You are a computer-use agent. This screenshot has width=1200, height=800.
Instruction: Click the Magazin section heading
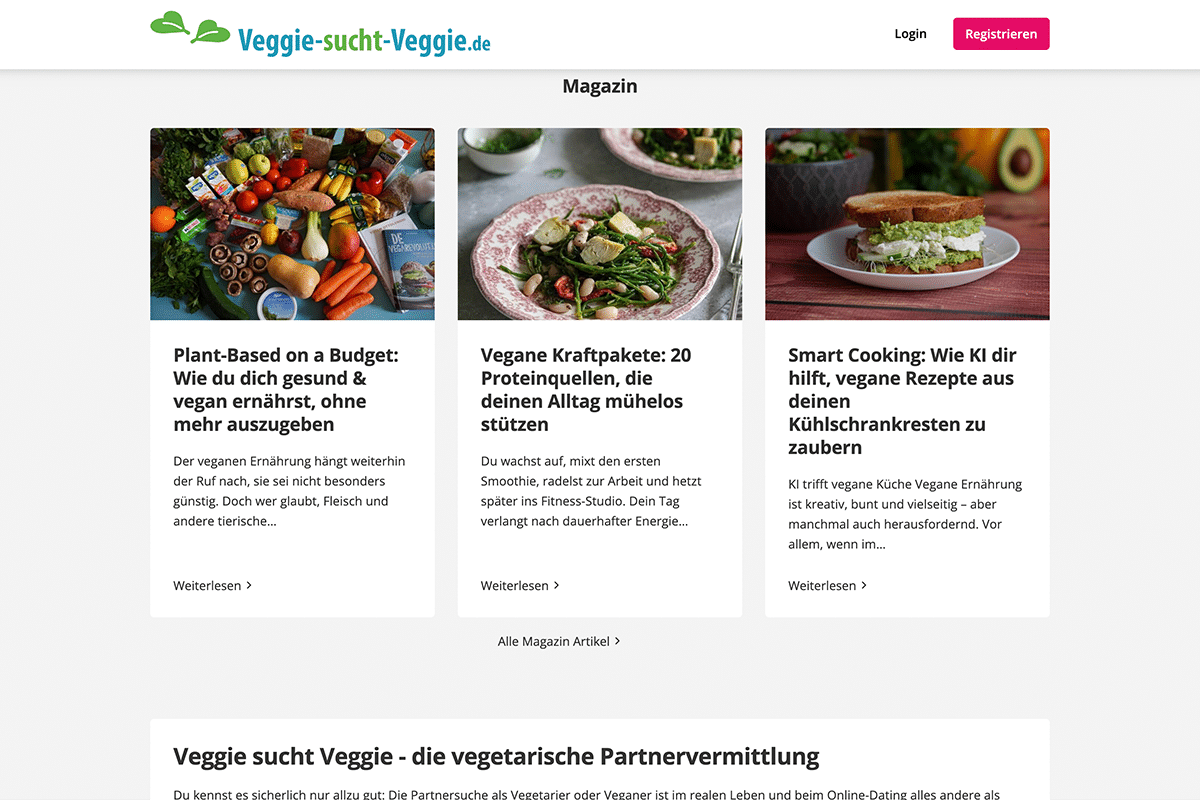[x=600, y=86]
